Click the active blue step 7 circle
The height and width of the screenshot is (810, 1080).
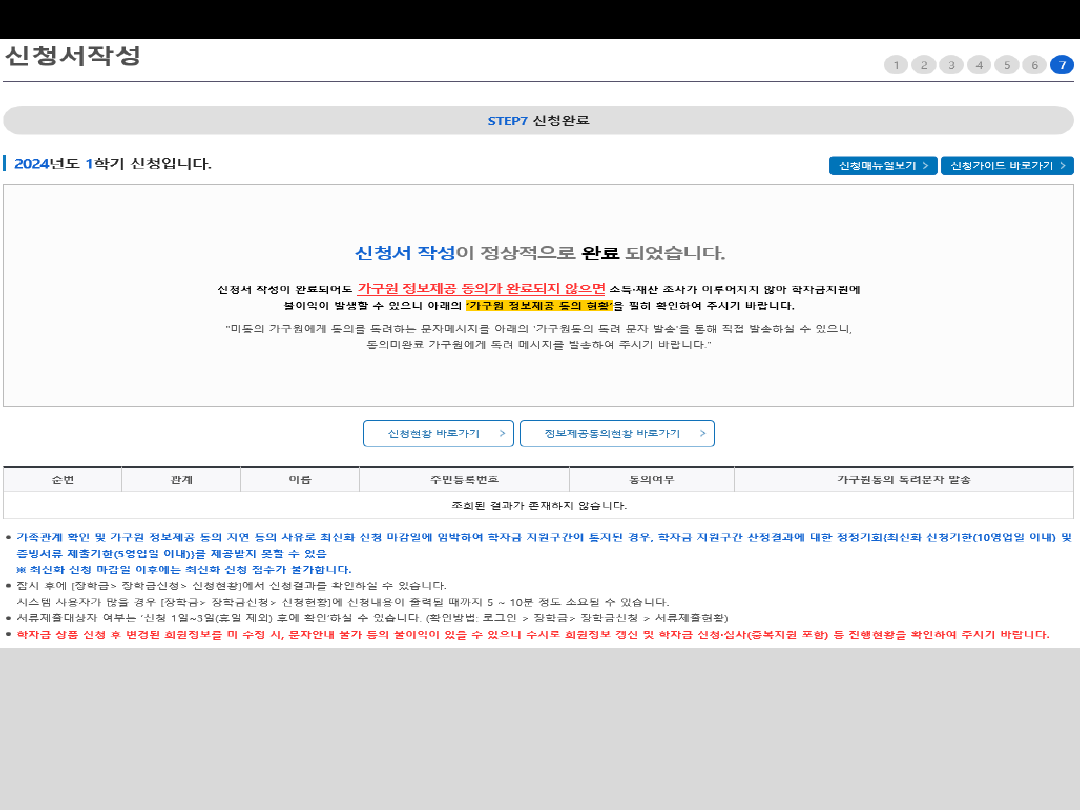pyautogui.click(x=1061, y=65)
